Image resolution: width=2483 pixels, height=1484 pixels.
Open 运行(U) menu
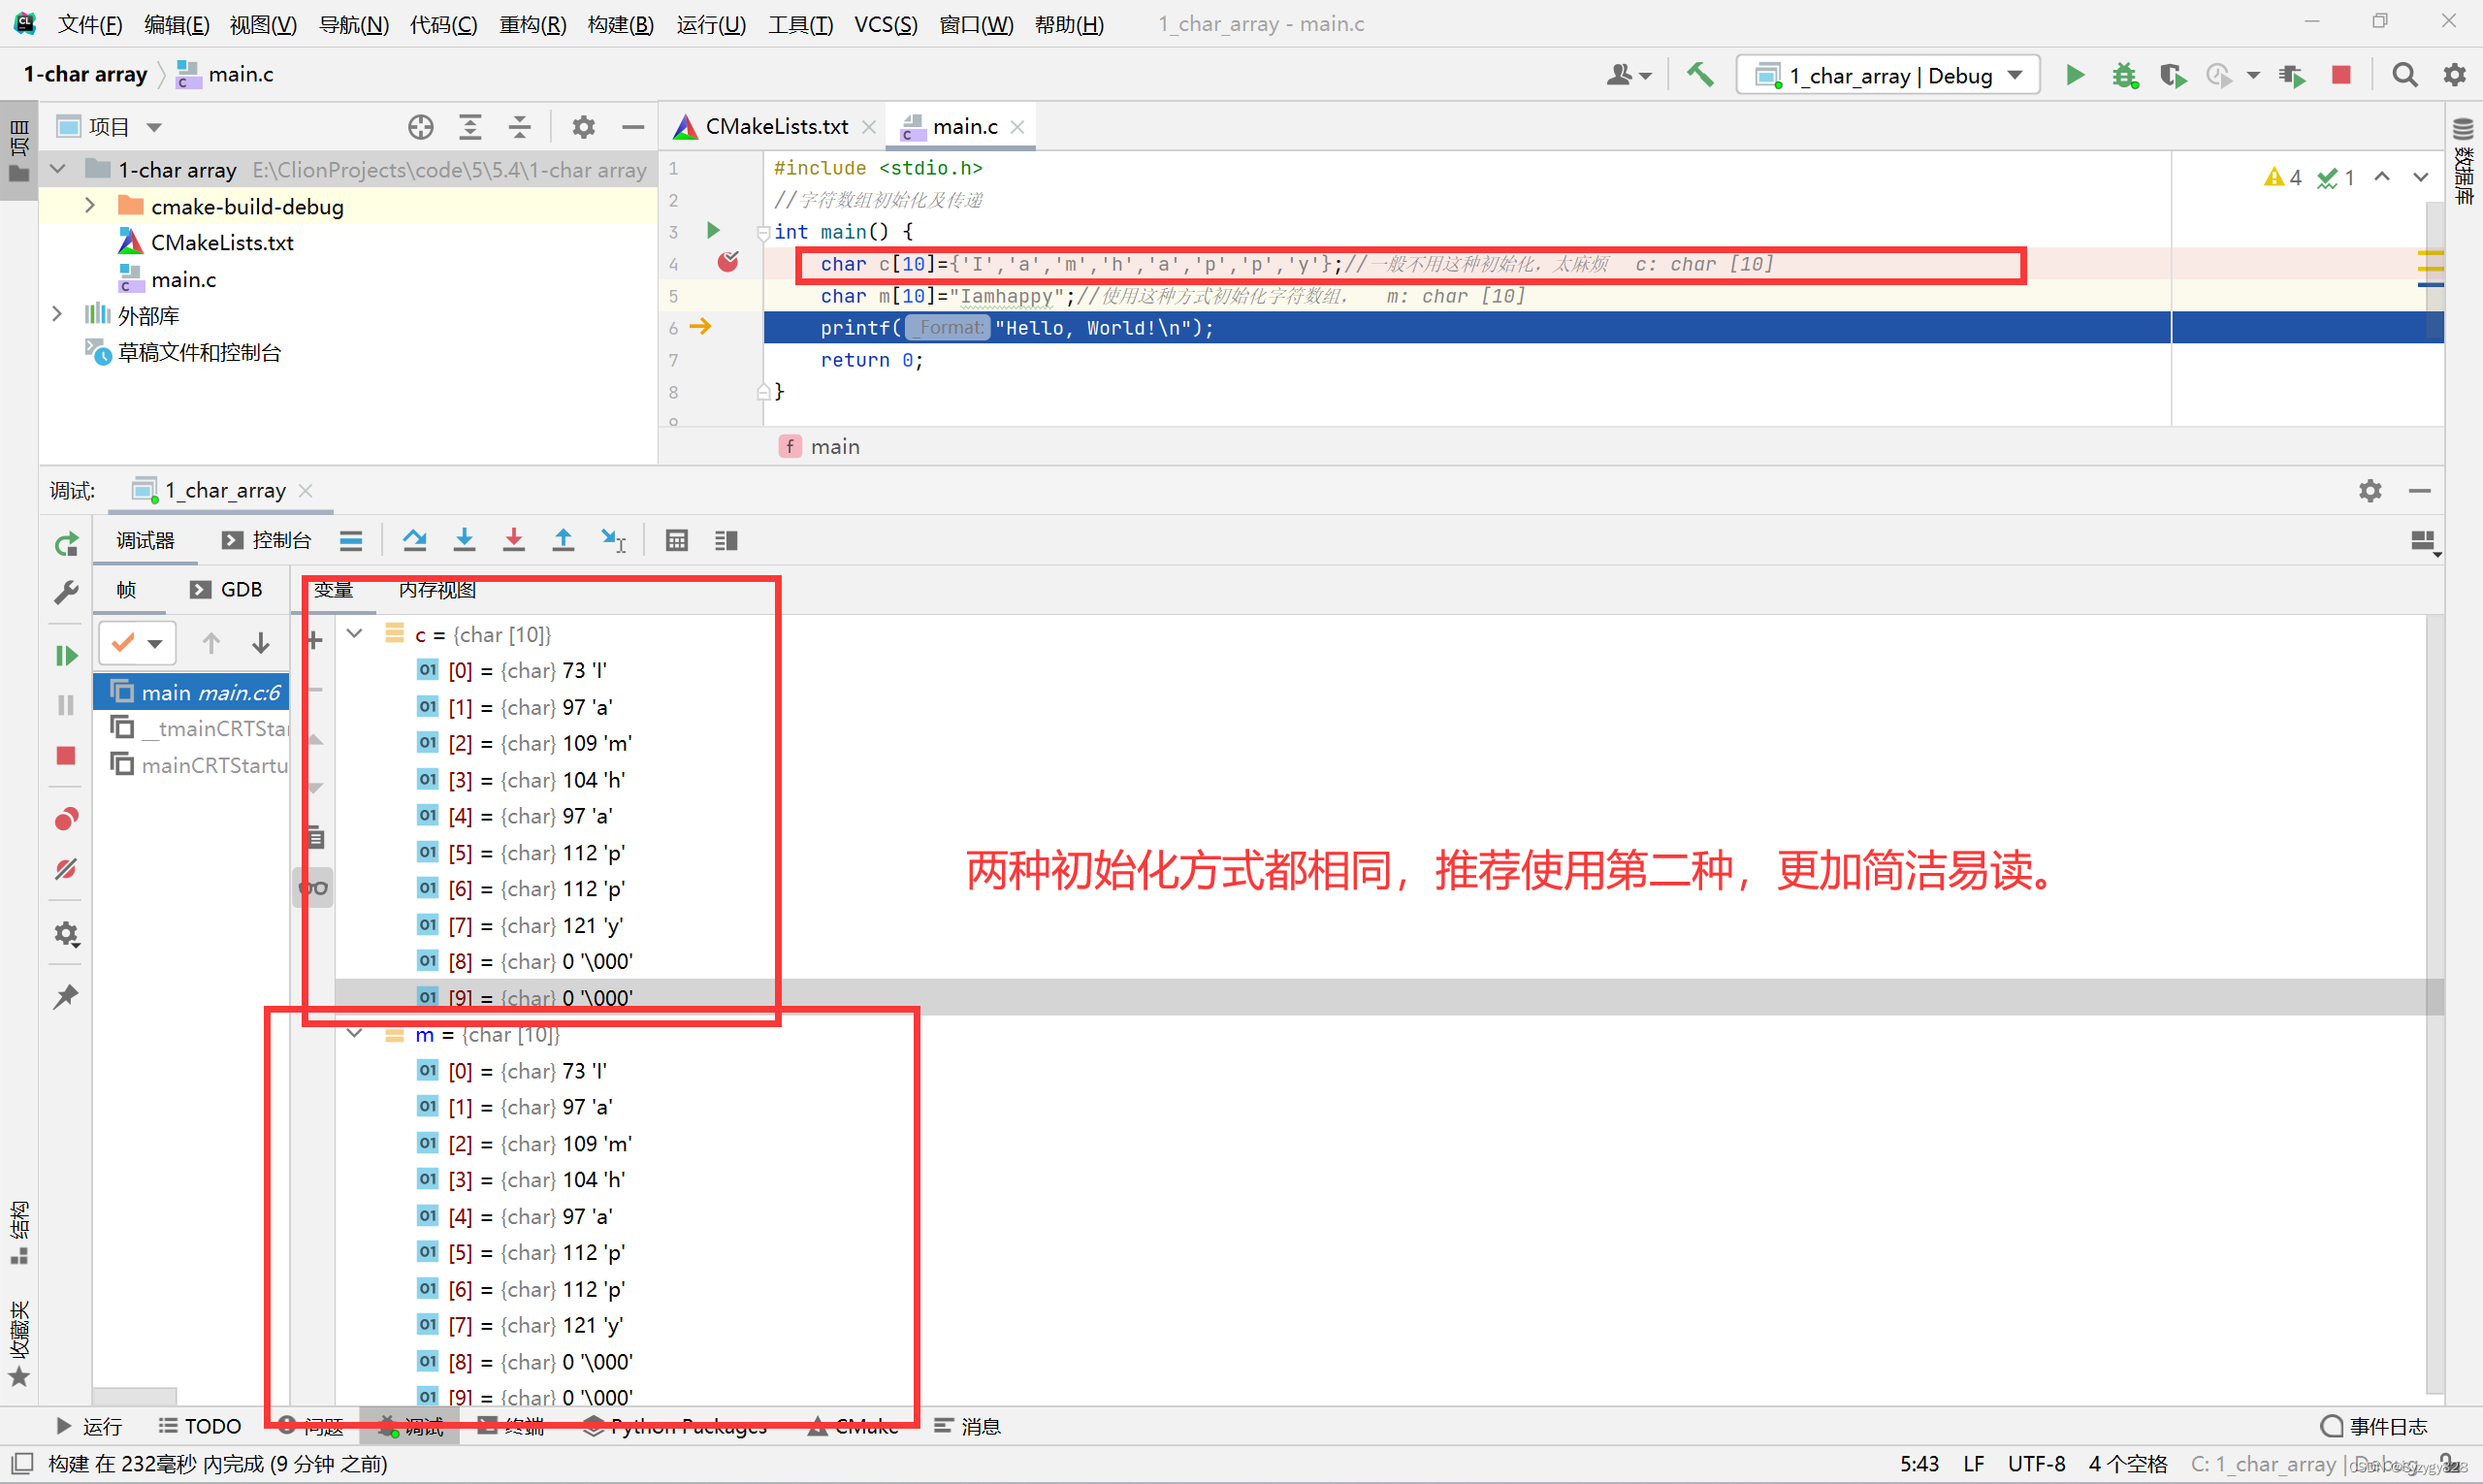[x=711, y=24]
